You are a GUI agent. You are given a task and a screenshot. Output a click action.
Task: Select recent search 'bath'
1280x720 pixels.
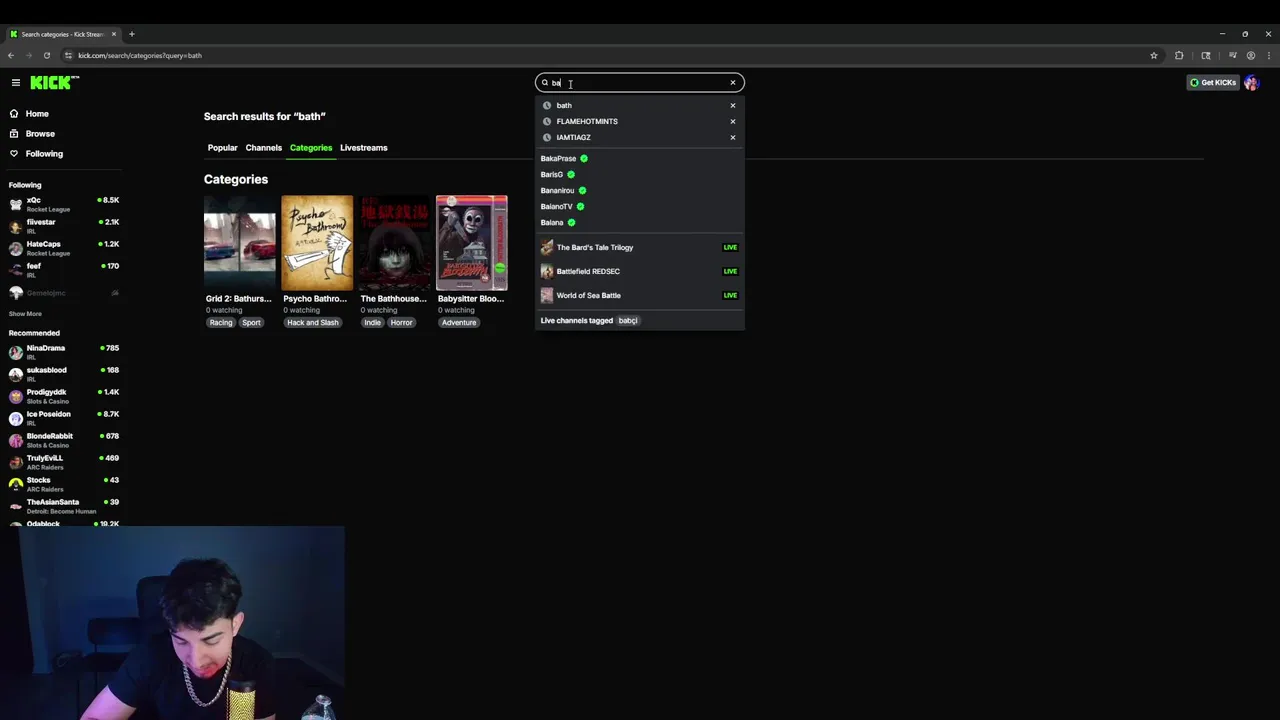(640, 105)
